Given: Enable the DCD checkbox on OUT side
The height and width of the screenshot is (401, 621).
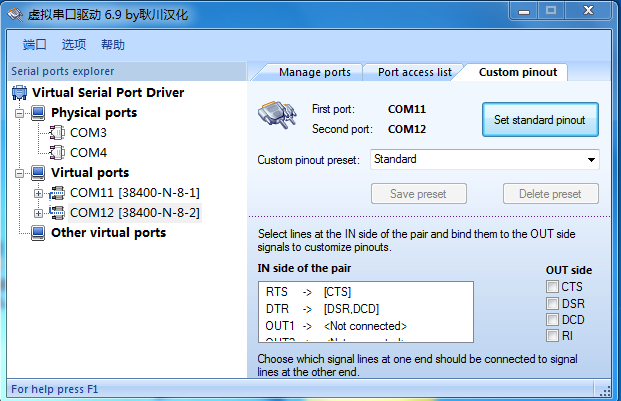Looking at the screenshot, I should [552, 319].
